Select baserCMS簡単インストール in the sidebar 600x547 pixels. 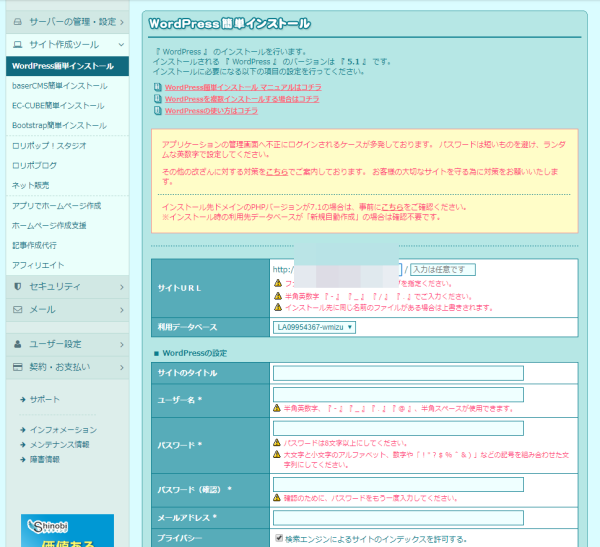59,86
